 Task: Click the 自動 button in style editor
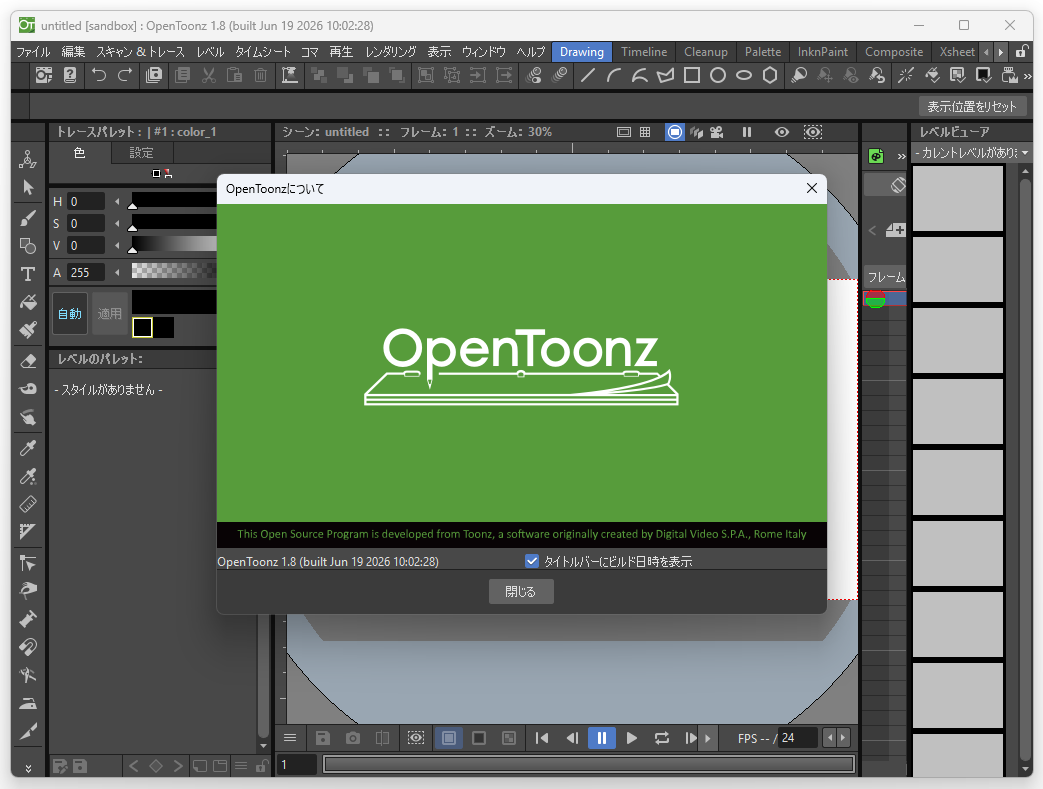(70, 313)
